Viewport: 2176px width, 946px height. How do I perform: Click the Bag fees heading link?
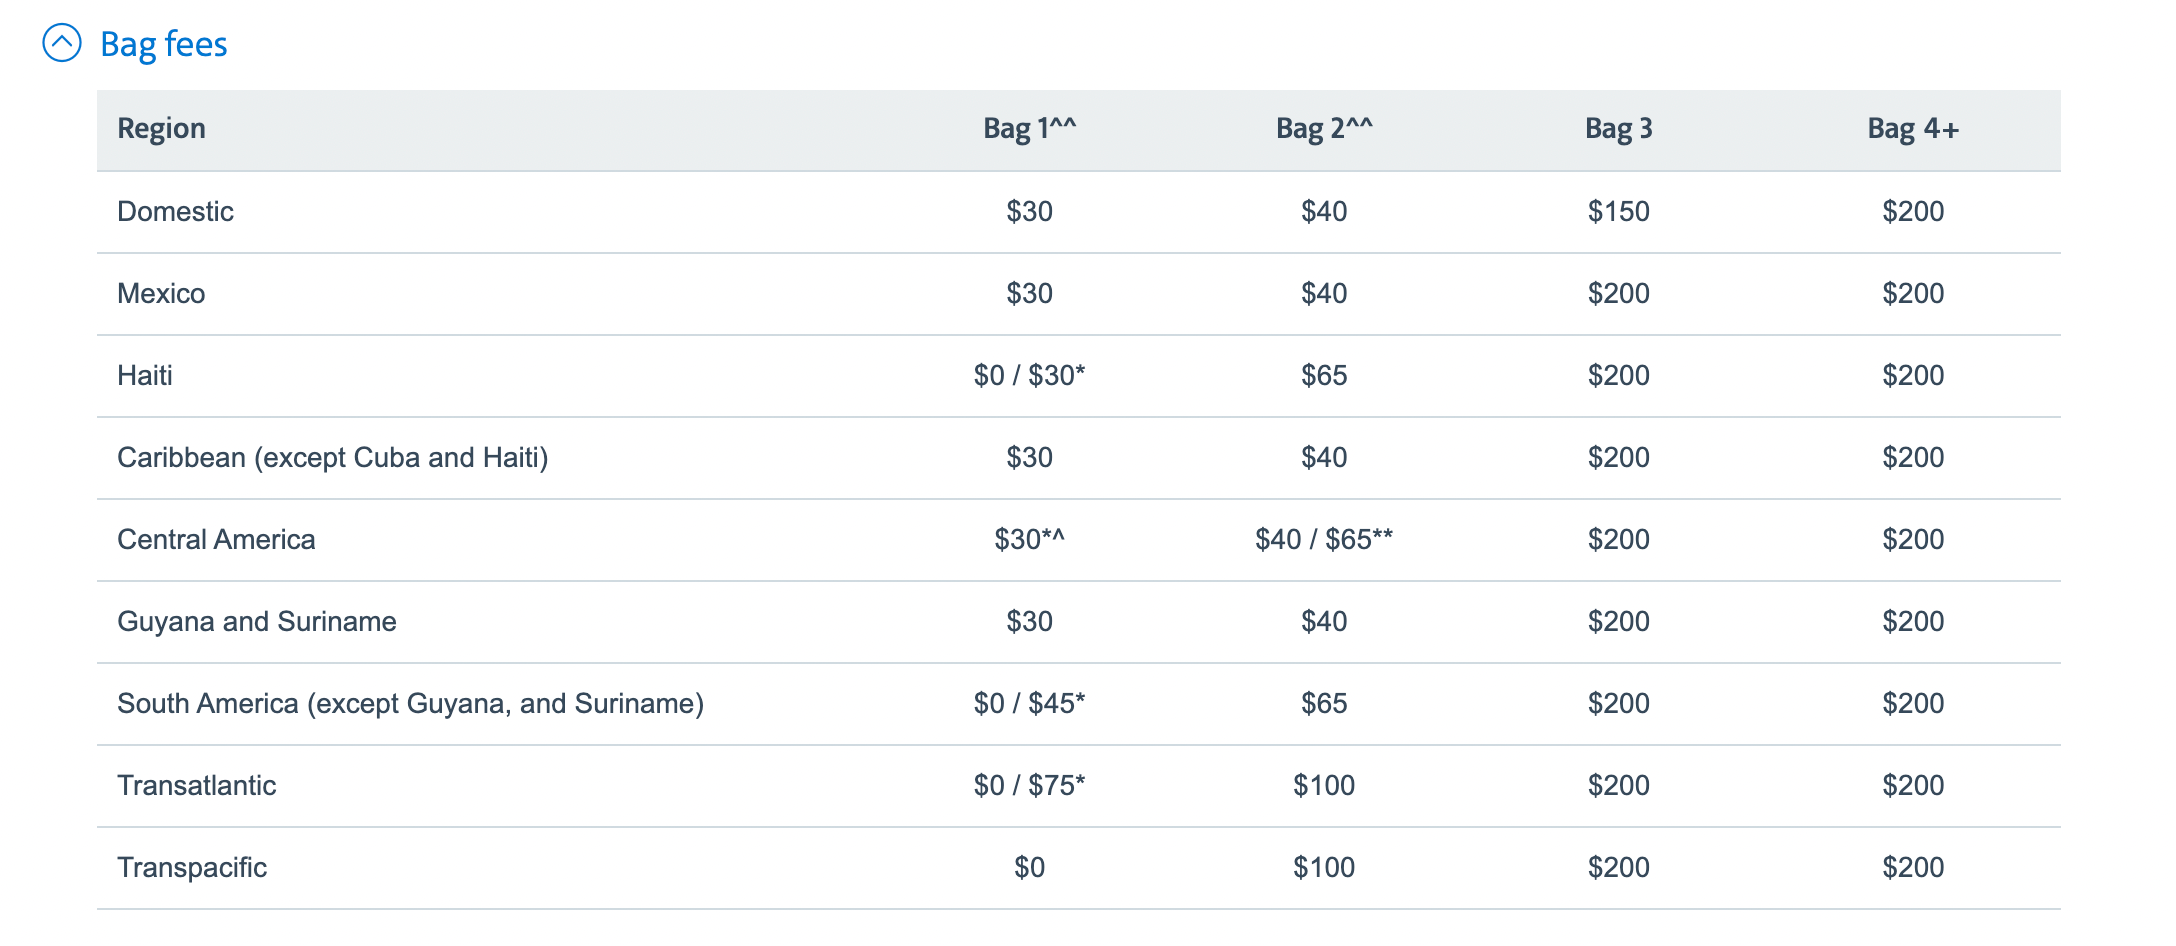(x=164, y=44)
